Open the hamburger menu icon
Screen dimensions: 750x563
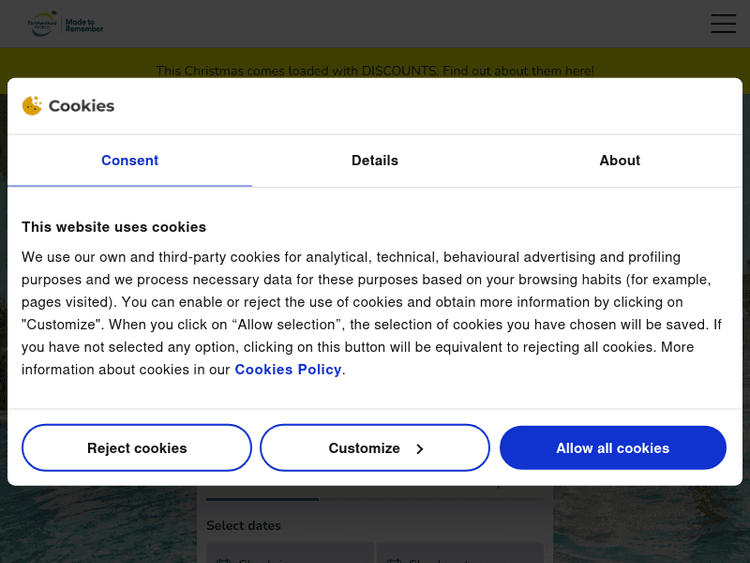(x=723, y=24)
